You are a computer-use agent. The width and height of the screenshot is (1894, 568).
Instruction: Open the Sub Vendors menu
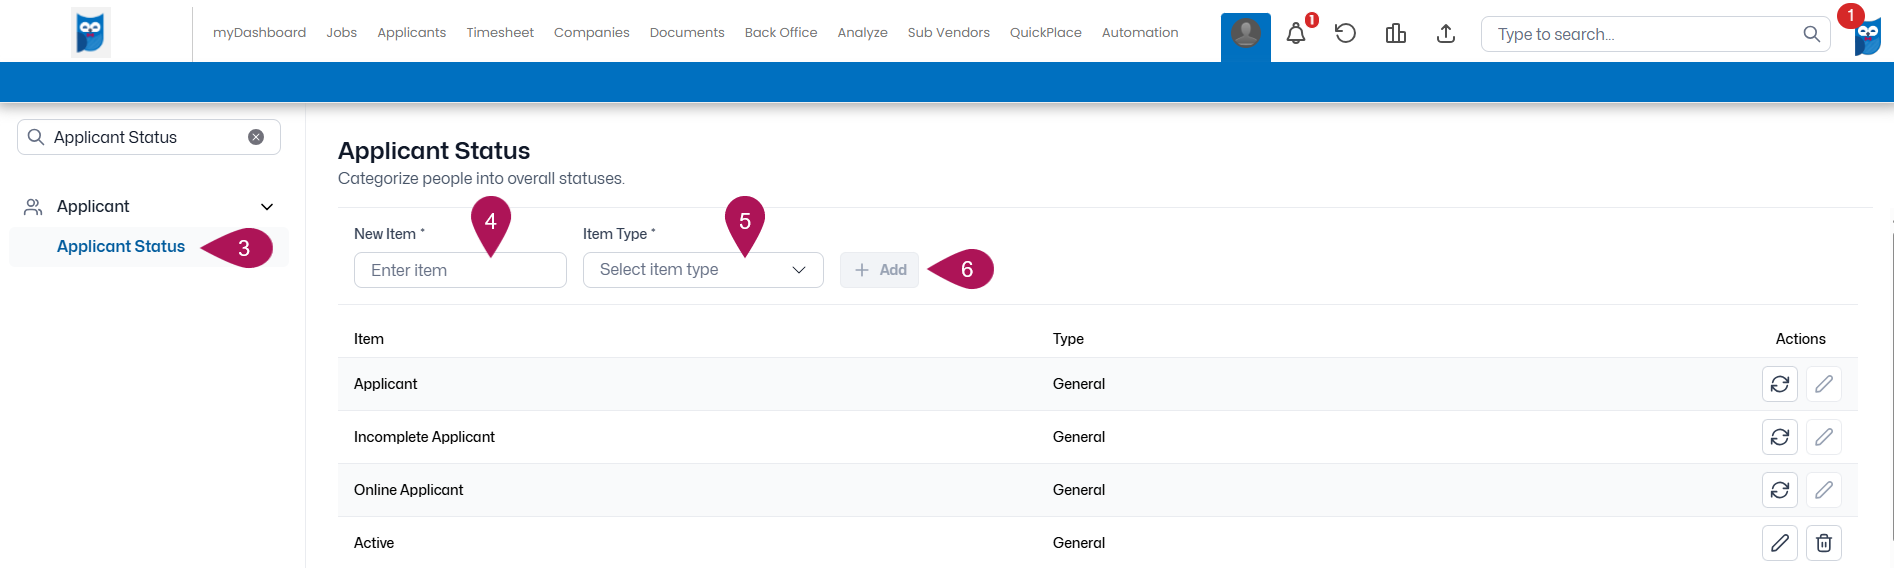(948, 33)
